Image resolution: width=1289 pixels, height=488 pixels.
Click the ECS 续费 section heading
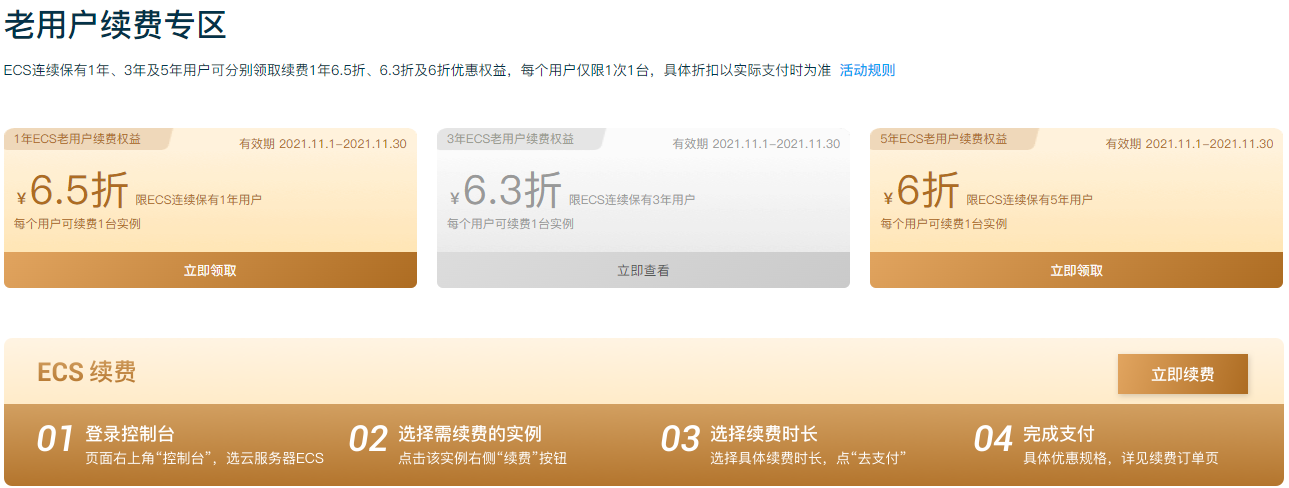[87, 373]
